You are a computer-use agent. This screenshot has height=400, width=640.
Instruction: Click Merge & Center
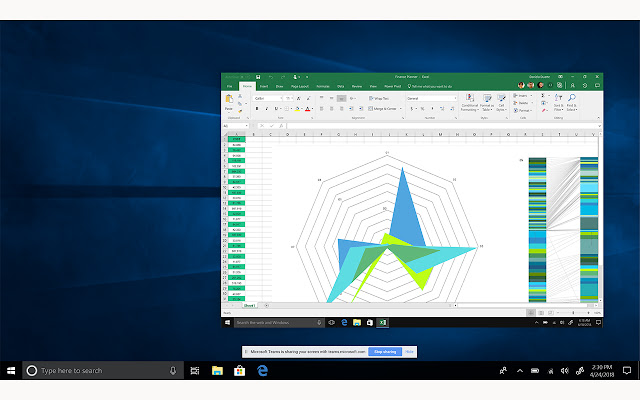point(382,109)
